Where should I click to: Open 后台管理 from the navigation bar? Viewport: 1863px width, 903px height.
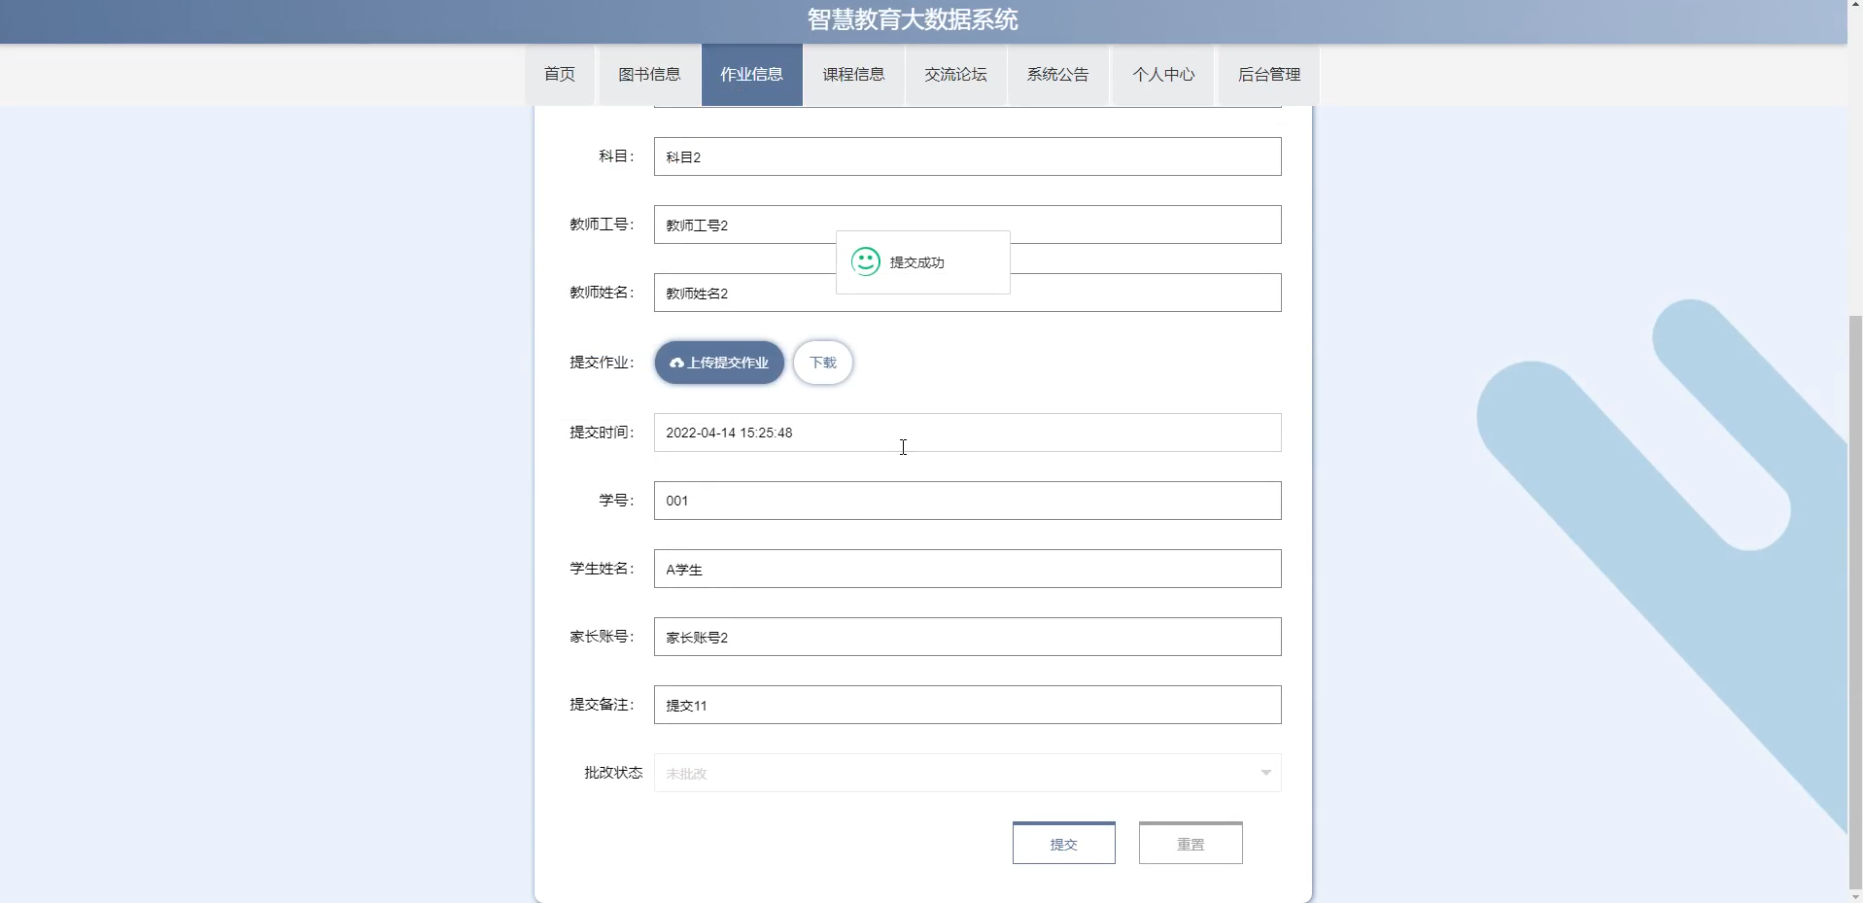point(1269,75)
